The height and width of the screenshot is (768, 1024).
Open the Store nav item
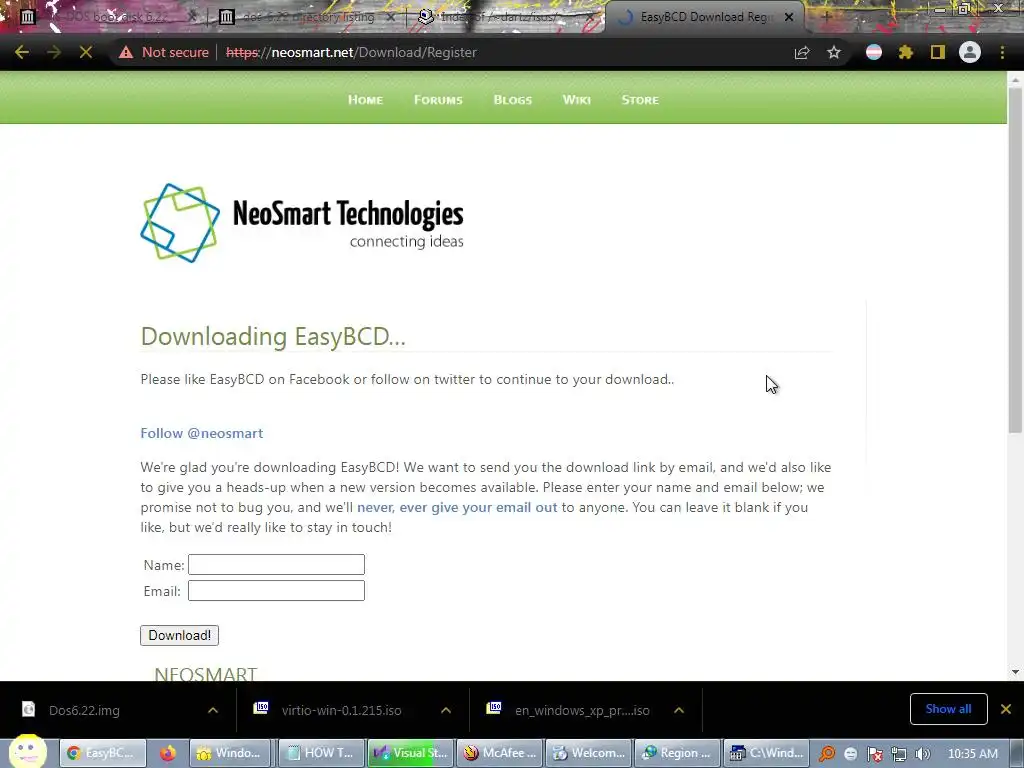[x=640, y=100]
